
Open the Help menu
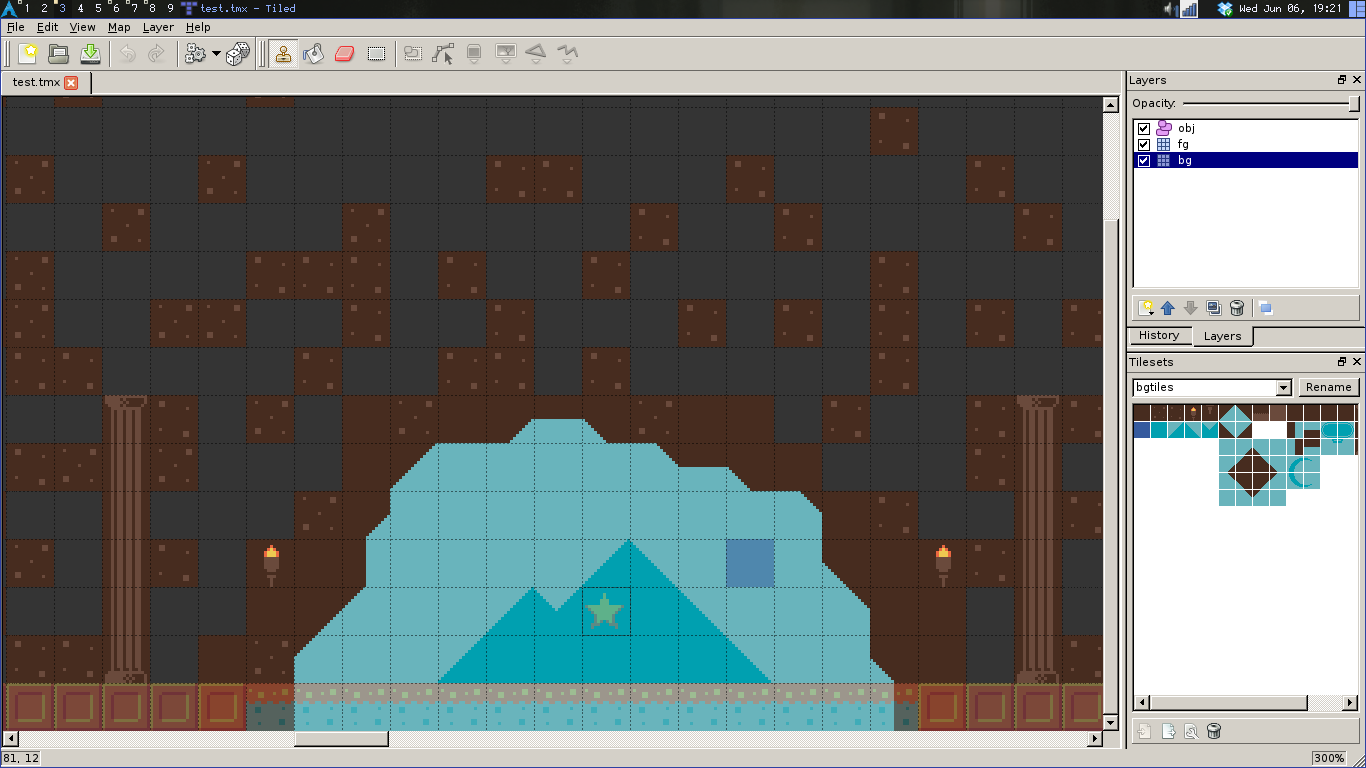click(x=198, y=27)
